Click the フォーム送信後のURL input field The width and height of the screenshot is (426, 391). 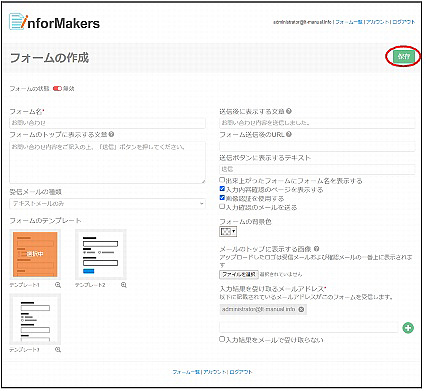(x=317, y=146)
